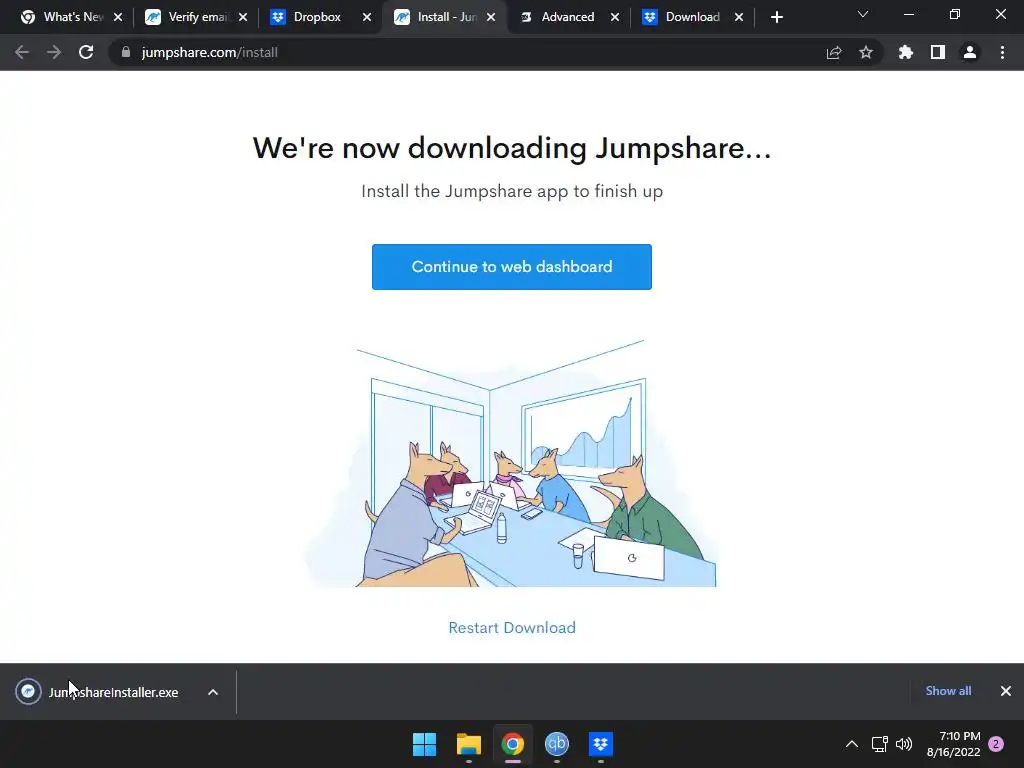Bookmark this page with star icon
Screen dimensions: 1024x768
[x=866, y=52]
